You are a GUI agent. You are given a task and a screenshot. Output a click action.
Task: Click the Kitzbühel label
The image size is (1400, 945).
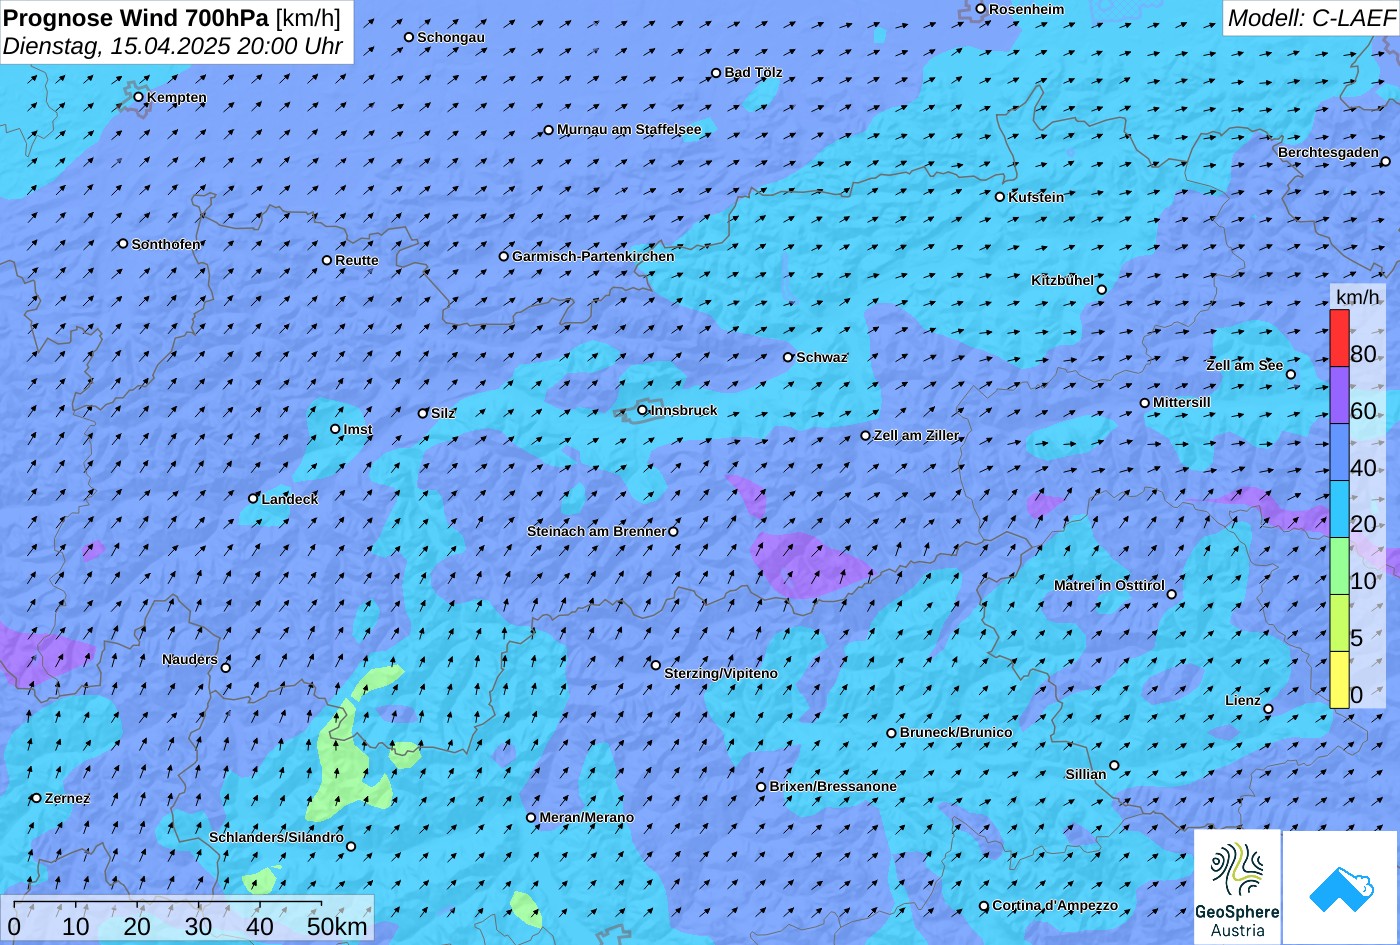click(1062, 280)
